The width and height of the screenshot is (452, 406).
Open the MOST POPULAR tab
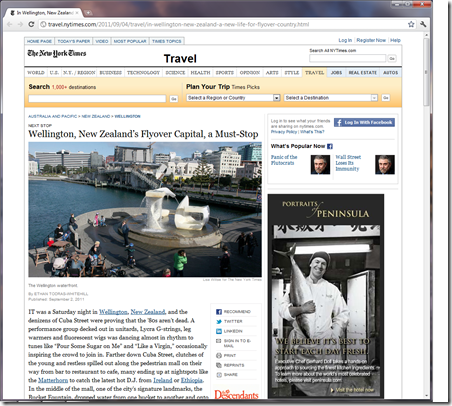(130, 41)
